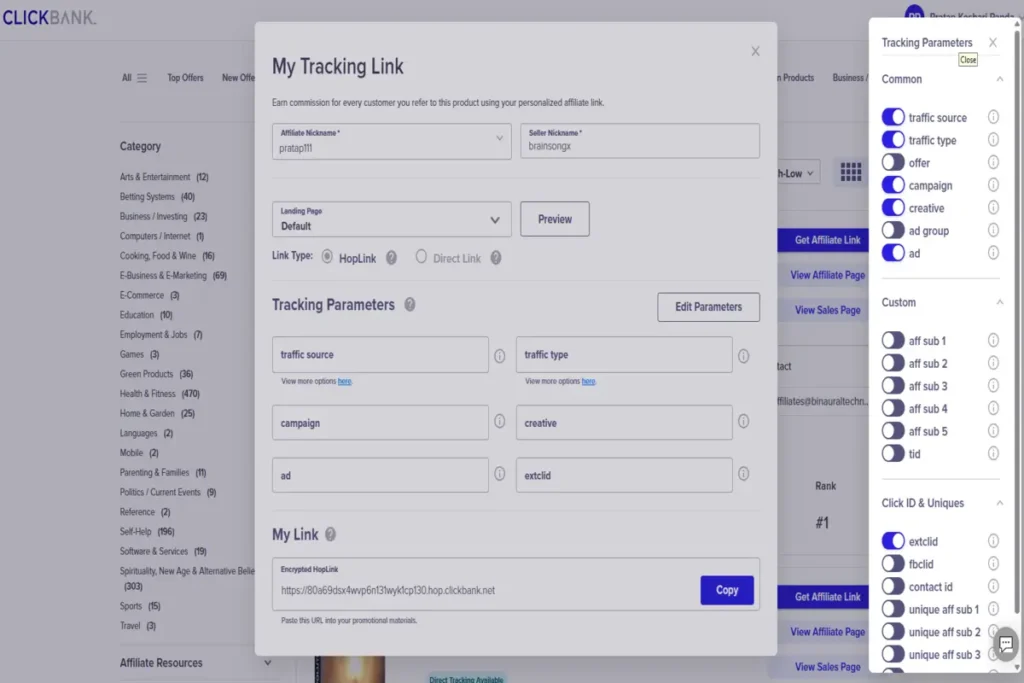Show info for contact id parameter
Viewport: 1024px width, 683px height.
pyautogui.click(x=993, y=586)
